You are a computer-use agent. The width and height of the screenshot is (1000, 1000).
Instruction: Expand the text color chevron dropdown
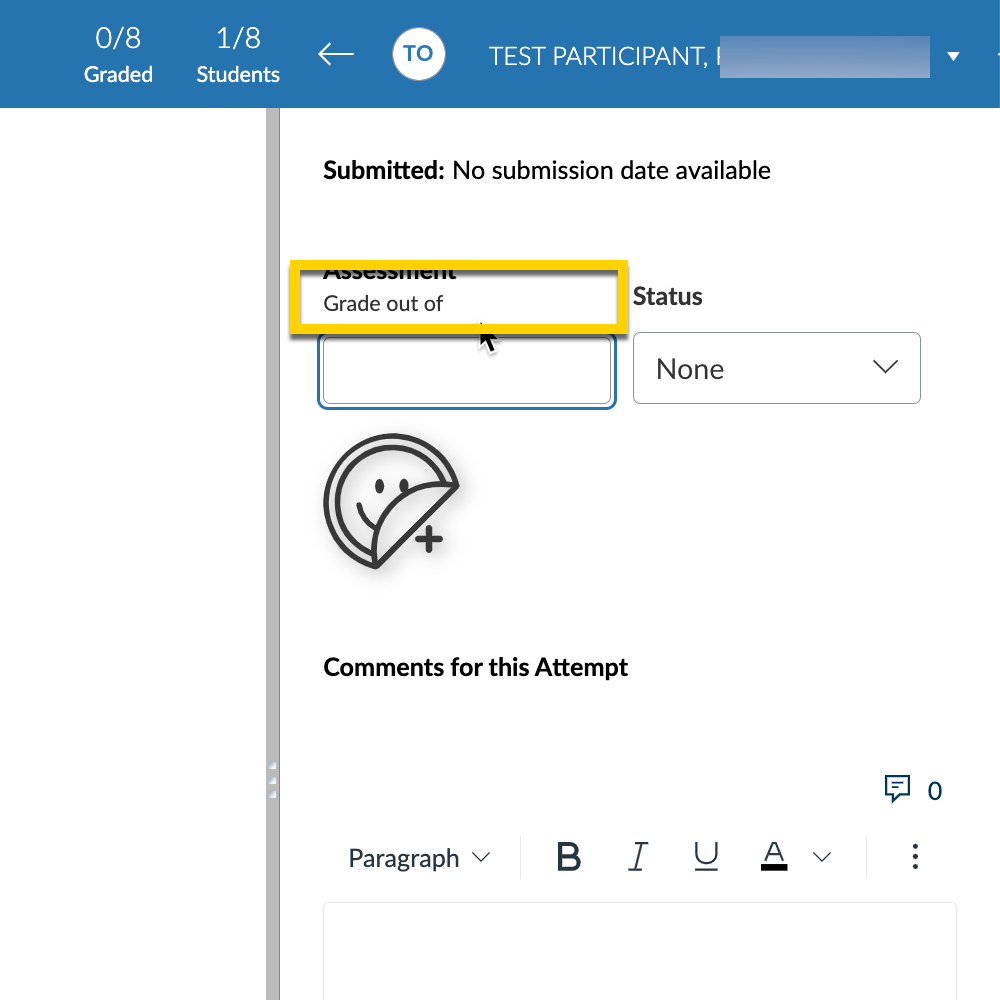822,857
